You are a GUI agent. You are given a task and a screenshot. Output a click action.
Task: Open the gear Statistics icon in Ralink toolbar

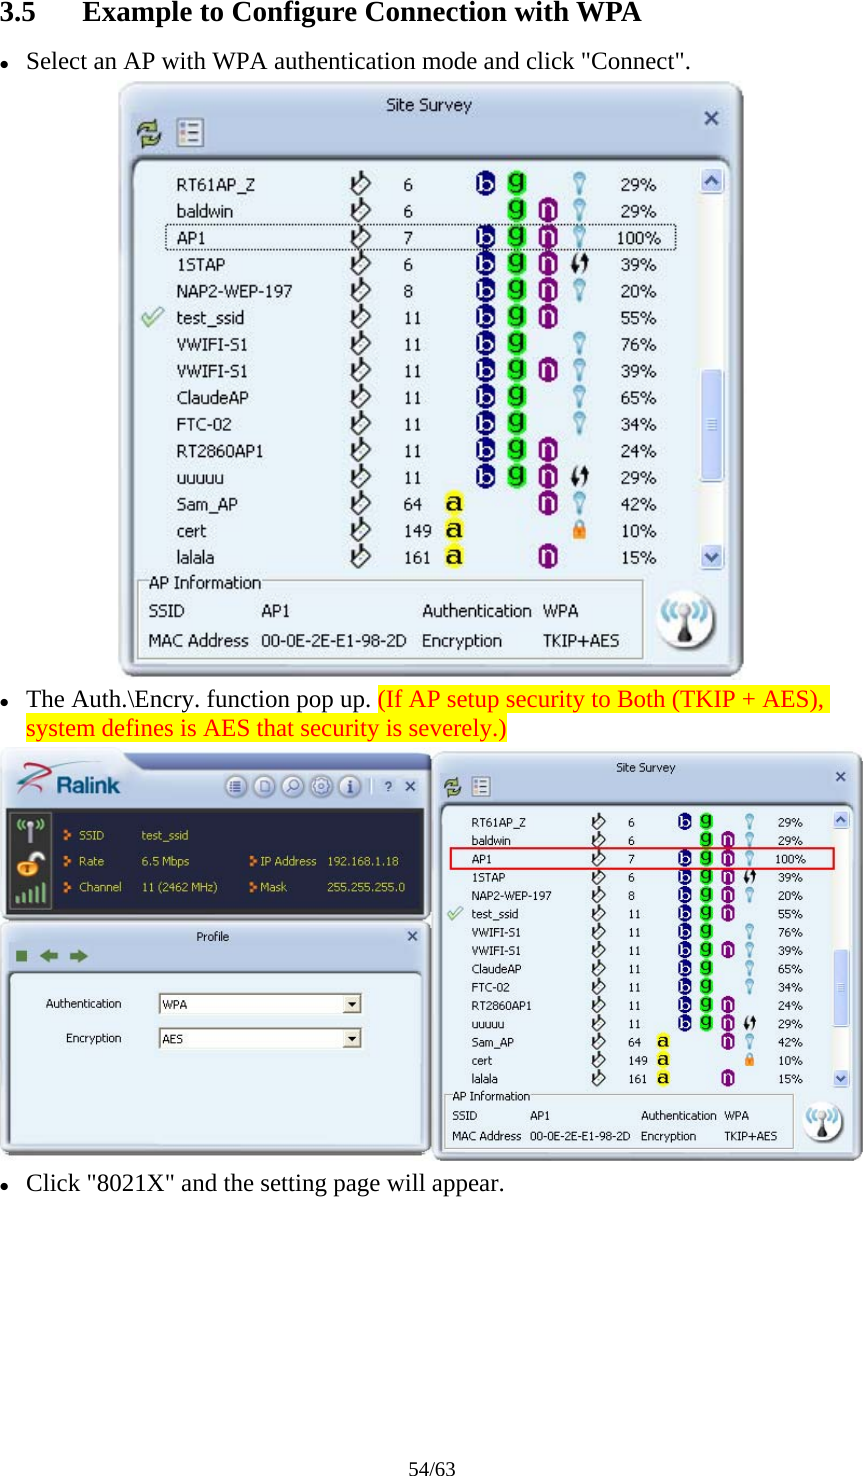click(321, 787)
